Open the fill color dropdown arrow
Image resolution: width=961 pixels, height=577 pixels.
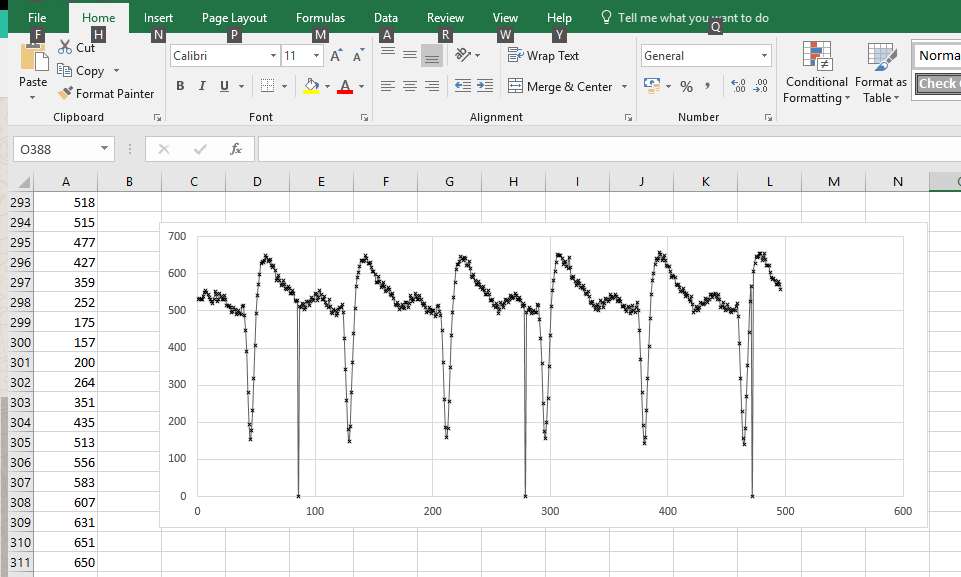[325, 87]
